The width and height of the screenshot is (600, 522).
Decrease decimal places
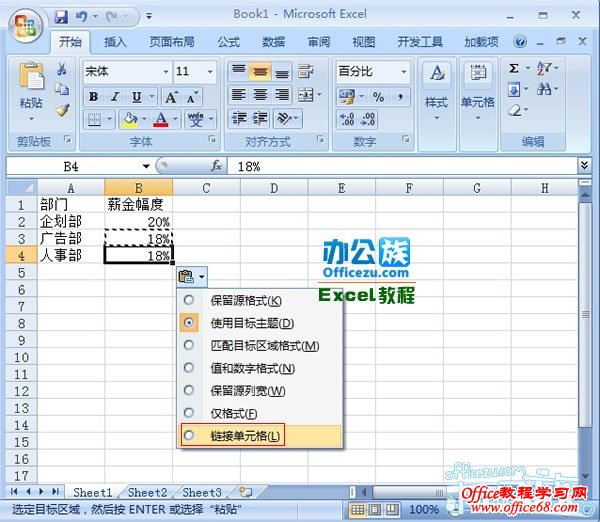(x=368, y=119)
